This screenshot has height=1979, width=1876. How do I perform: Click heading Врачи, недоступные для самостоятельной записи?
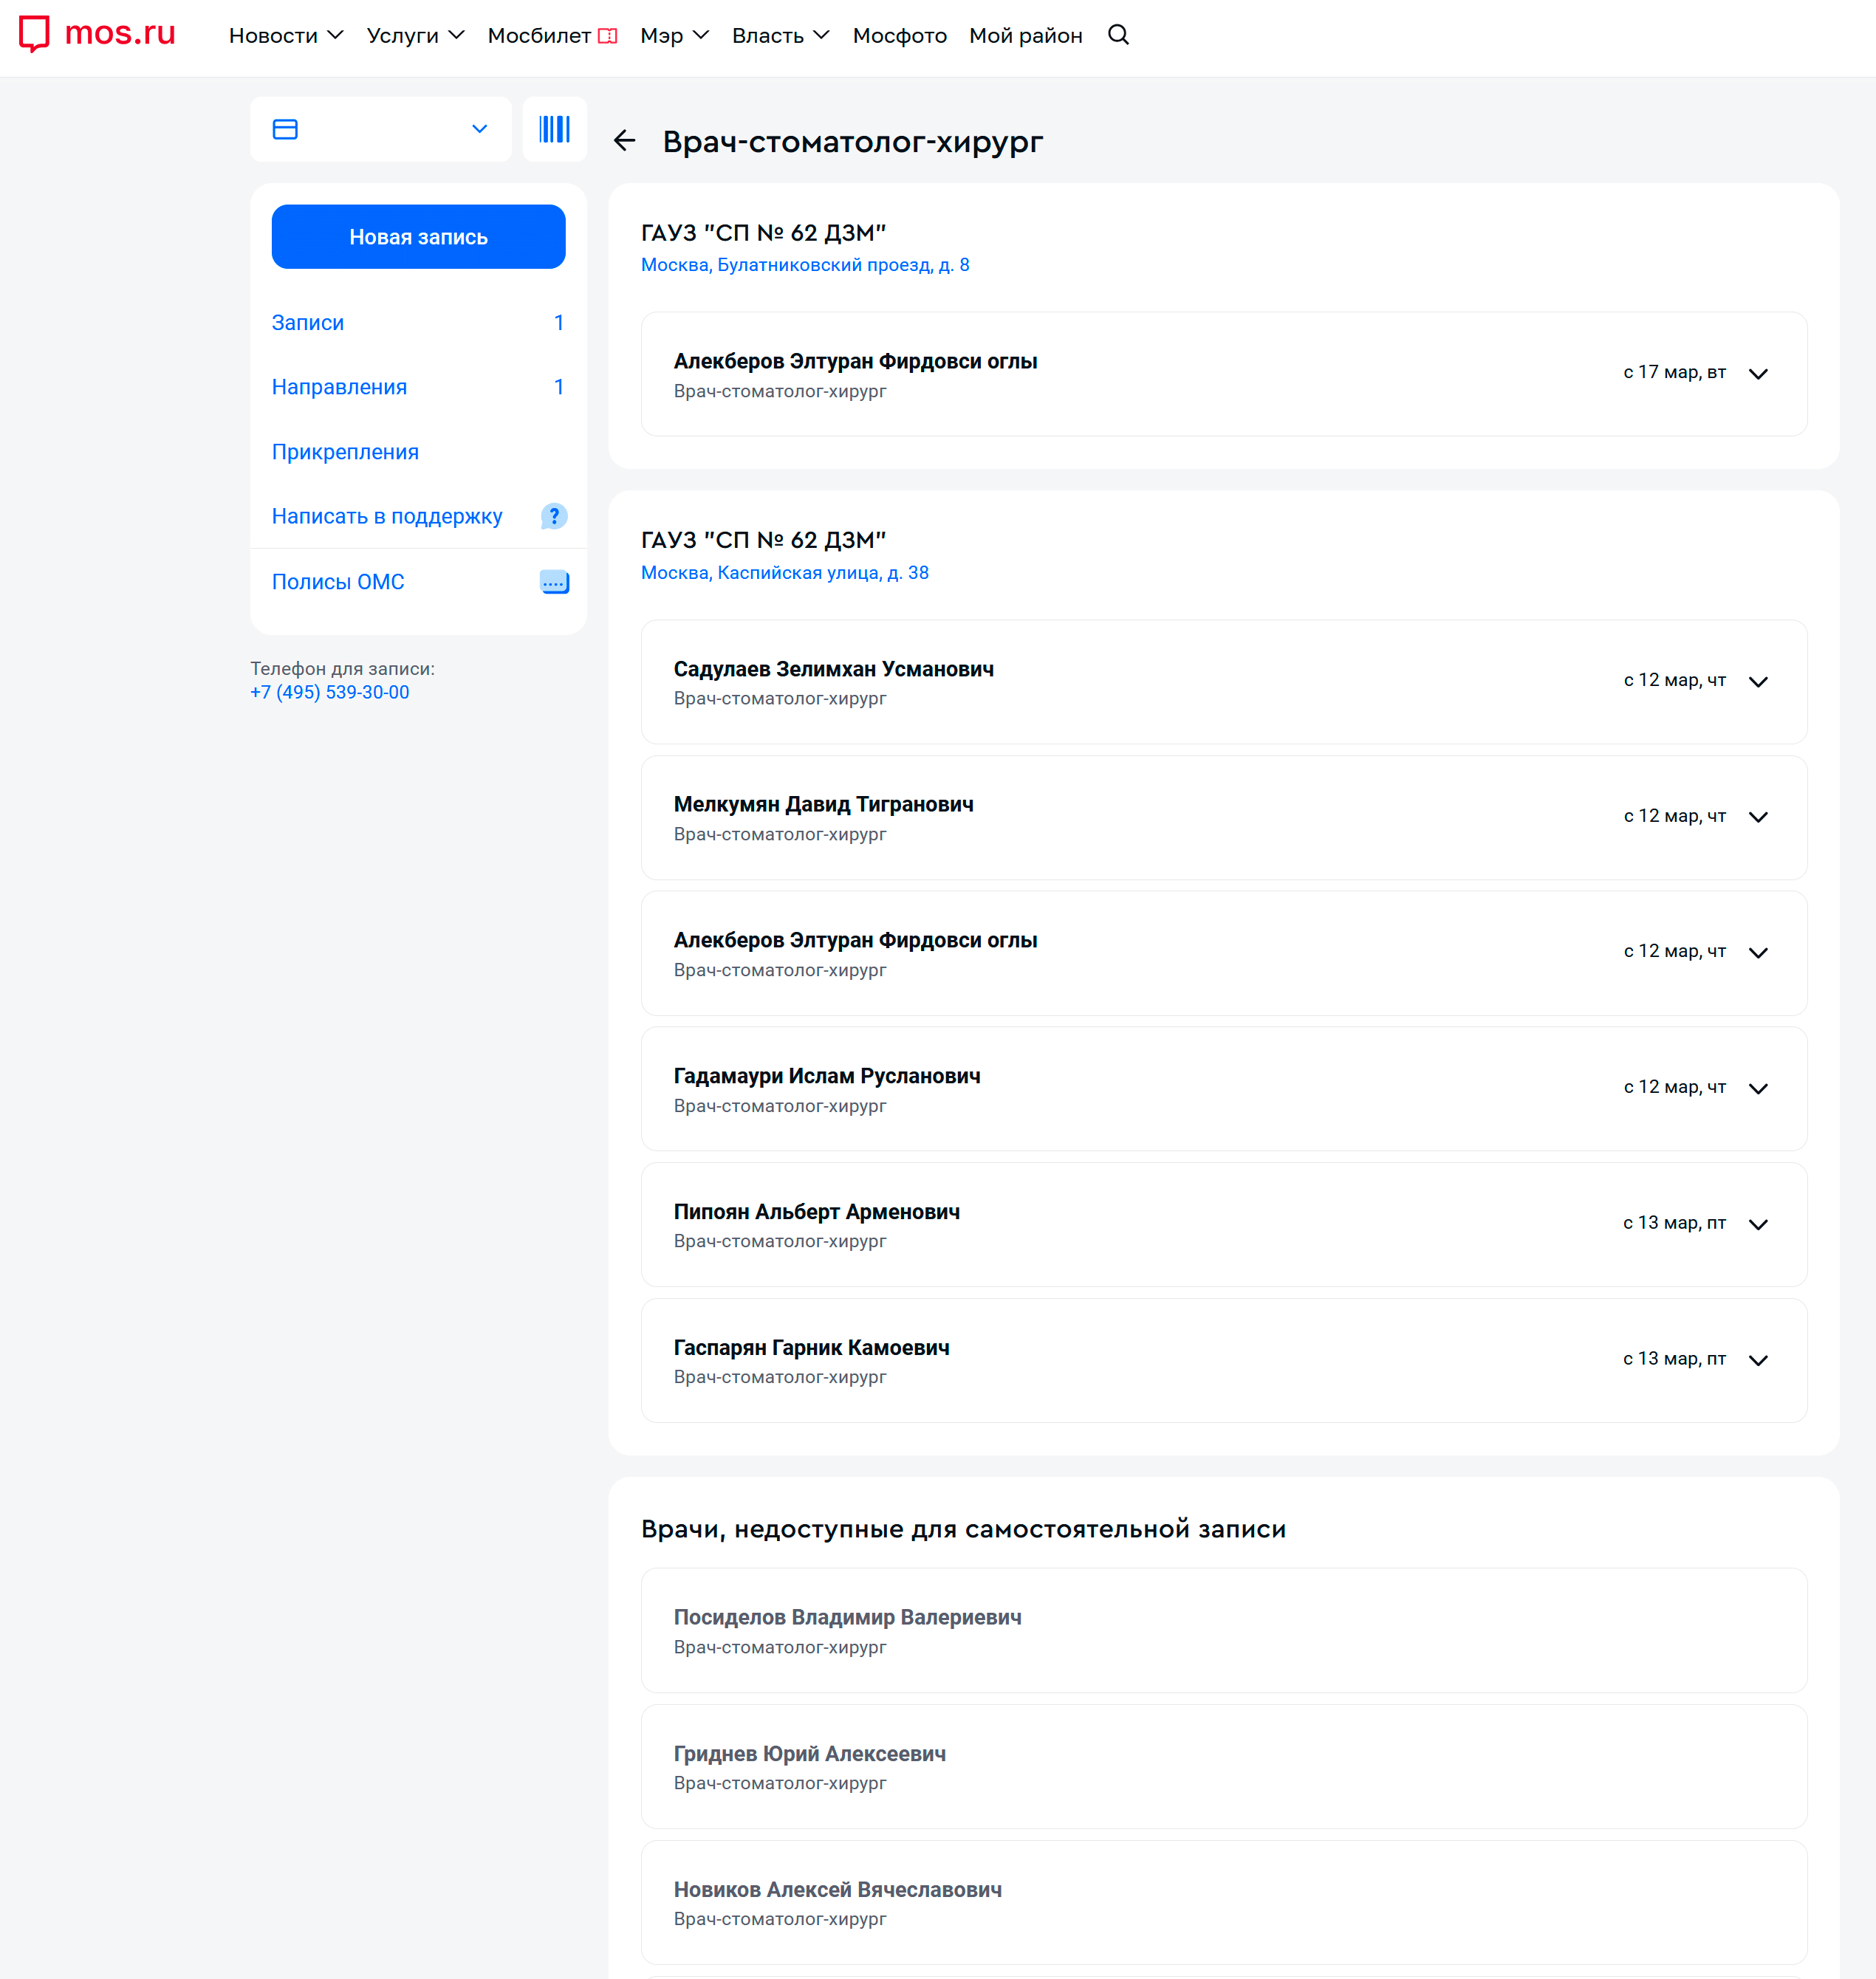(963, 1529)
